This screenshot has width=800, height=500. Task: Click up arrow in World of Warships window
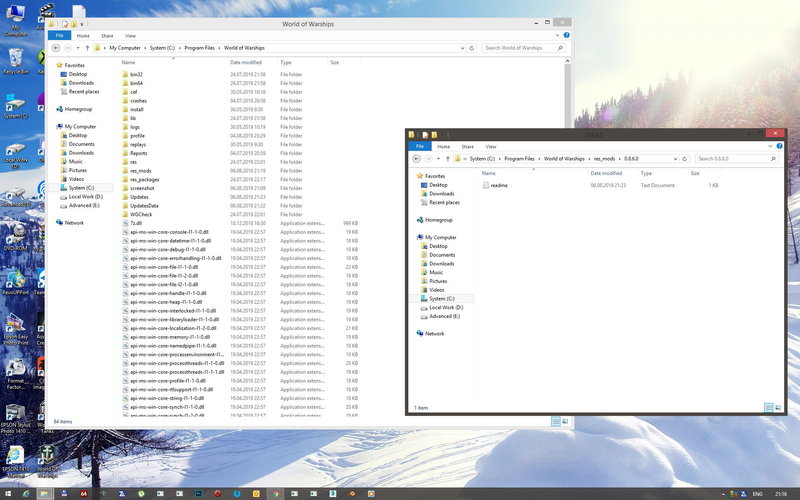click(x=87, y=48)
